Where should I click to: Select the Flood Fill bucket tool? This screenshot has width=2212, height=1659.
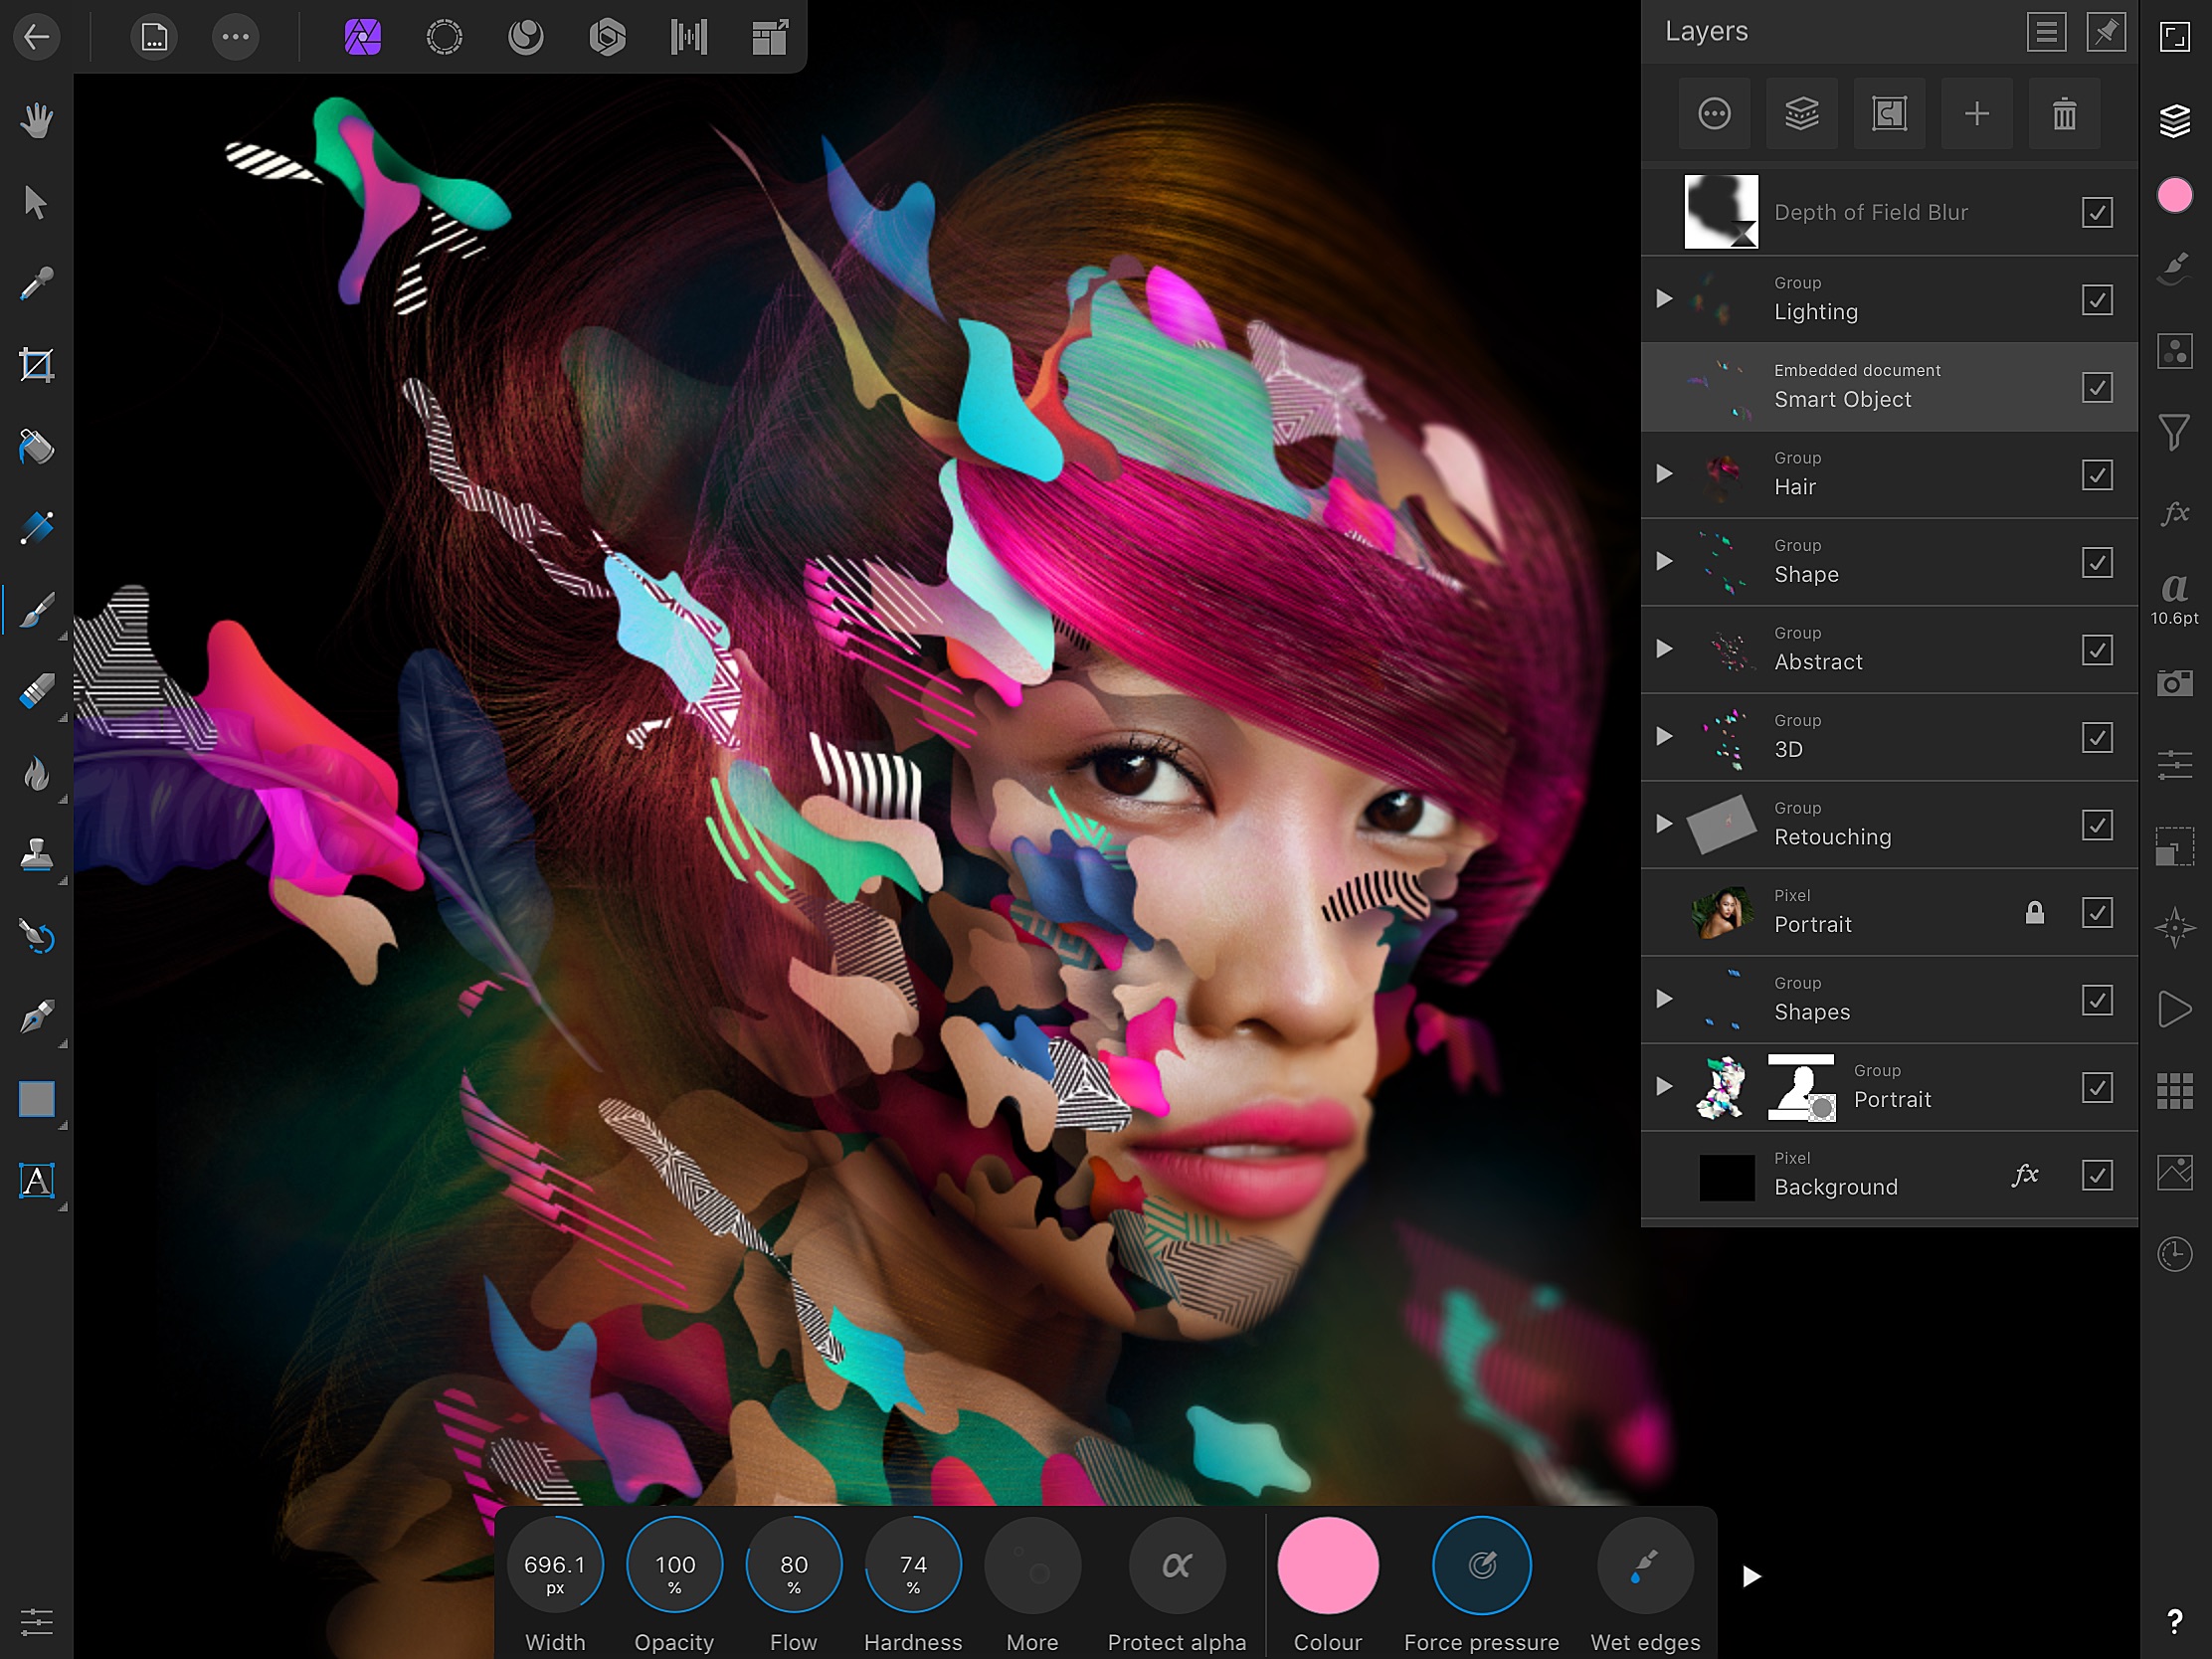(x=37, y=447)
